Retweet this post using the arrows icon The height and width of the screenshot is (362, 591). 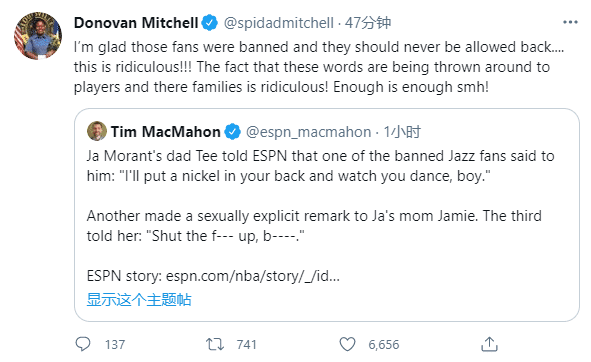(215, 344)
